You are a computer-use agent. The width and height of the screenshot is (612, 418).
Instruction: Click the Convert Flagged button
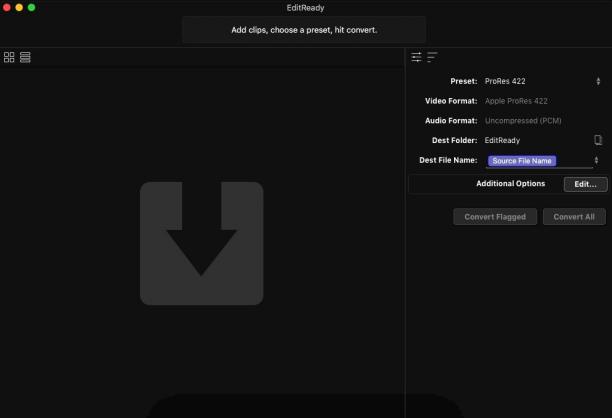click(495, 217)
